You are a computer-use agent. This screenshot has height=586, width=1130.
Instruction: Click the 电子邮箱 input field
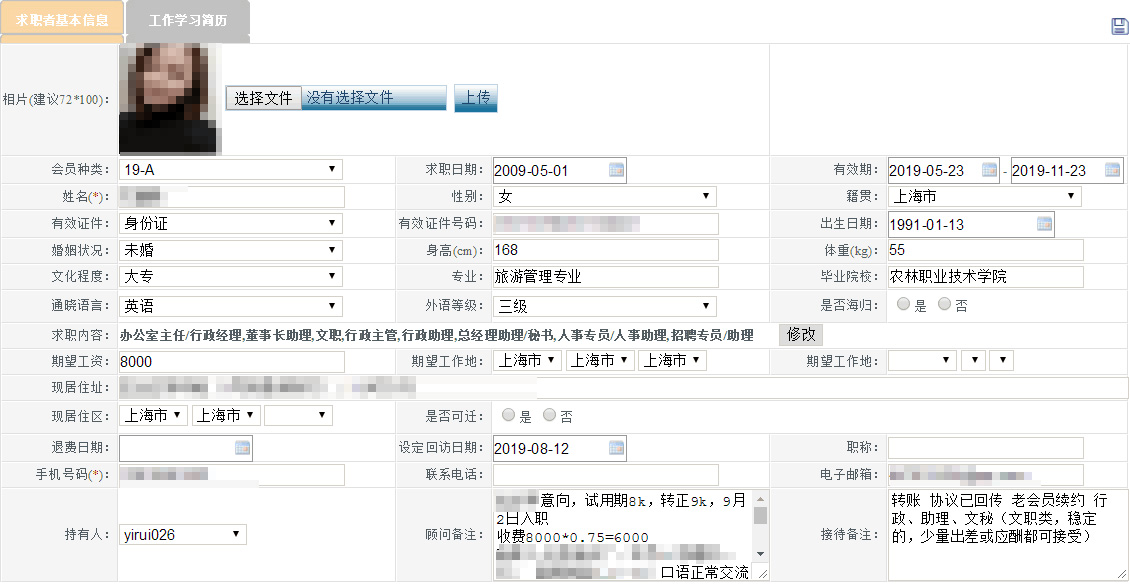[x=986, y=475]
